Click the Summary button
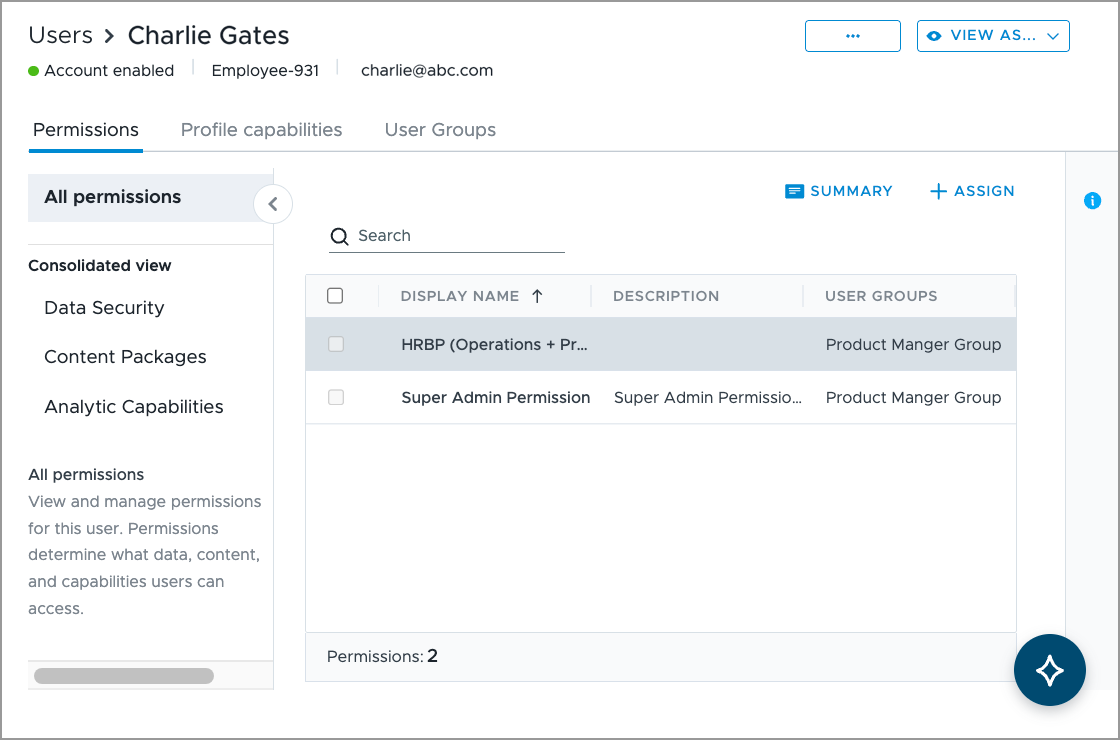 click(x=839, y=191)
